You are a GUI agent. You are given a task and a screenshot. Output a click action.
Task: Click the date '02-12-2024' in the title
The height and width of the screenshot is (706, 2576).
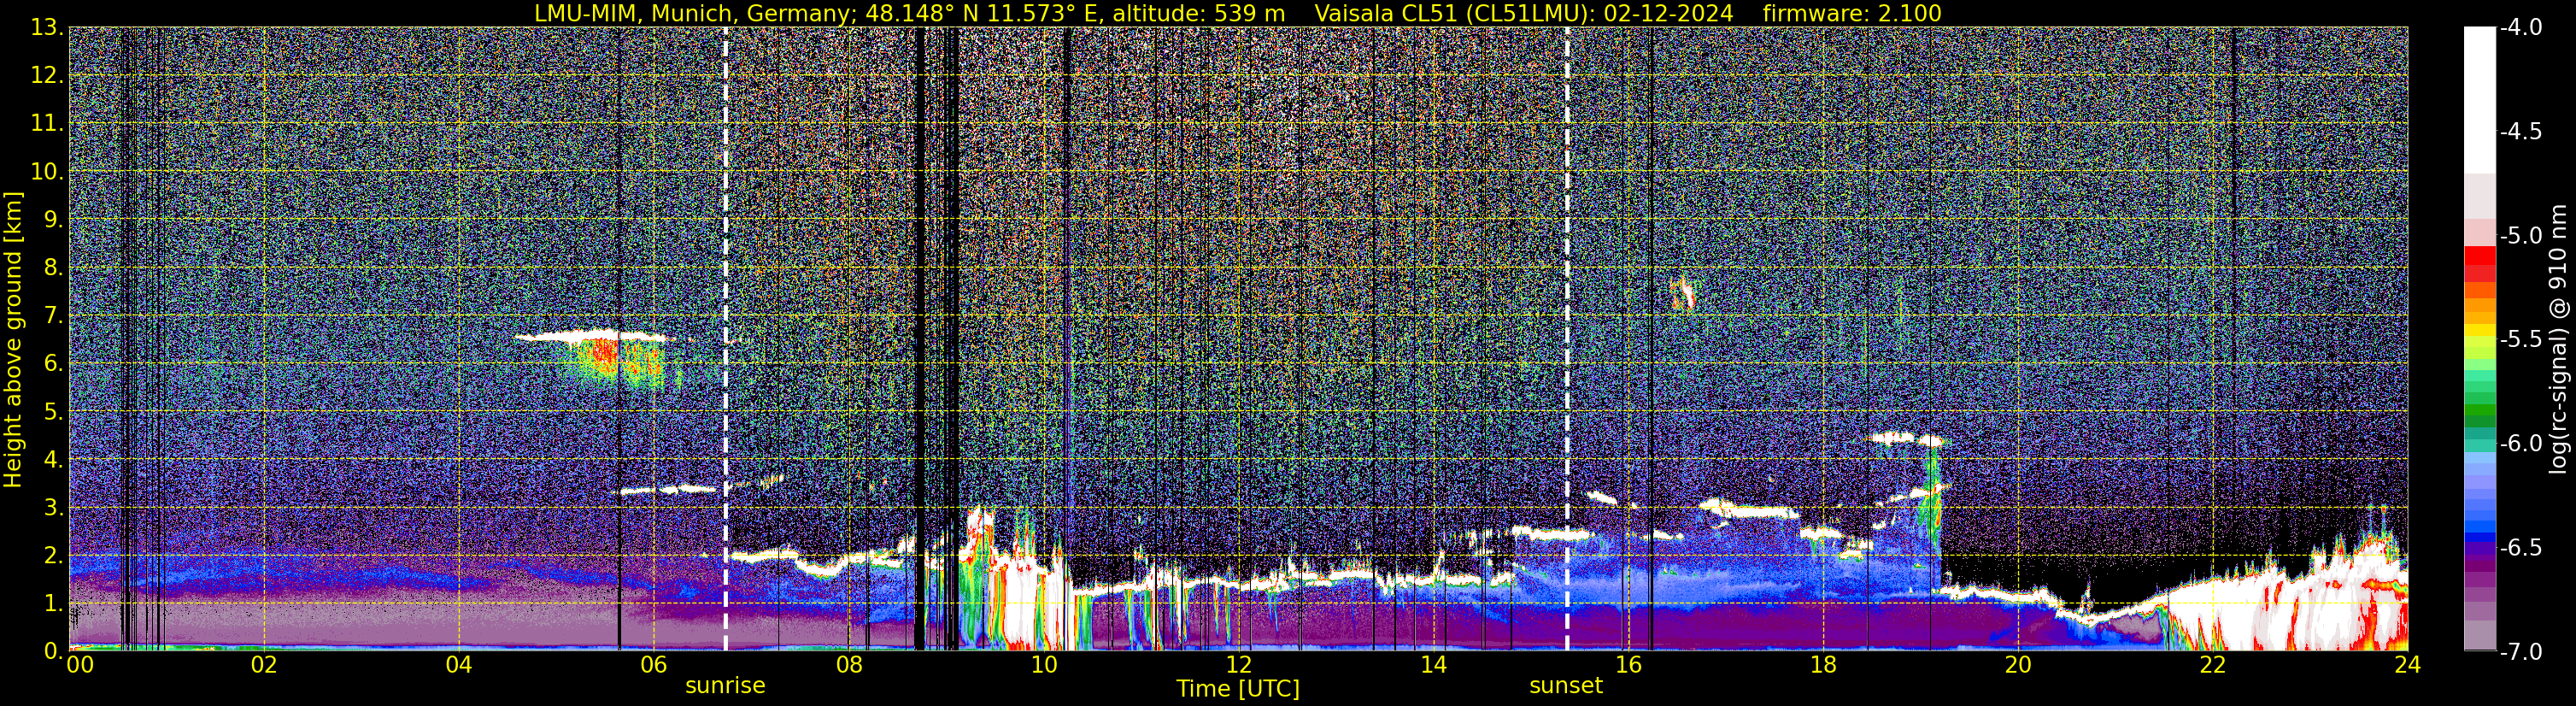click(1668, 13)
